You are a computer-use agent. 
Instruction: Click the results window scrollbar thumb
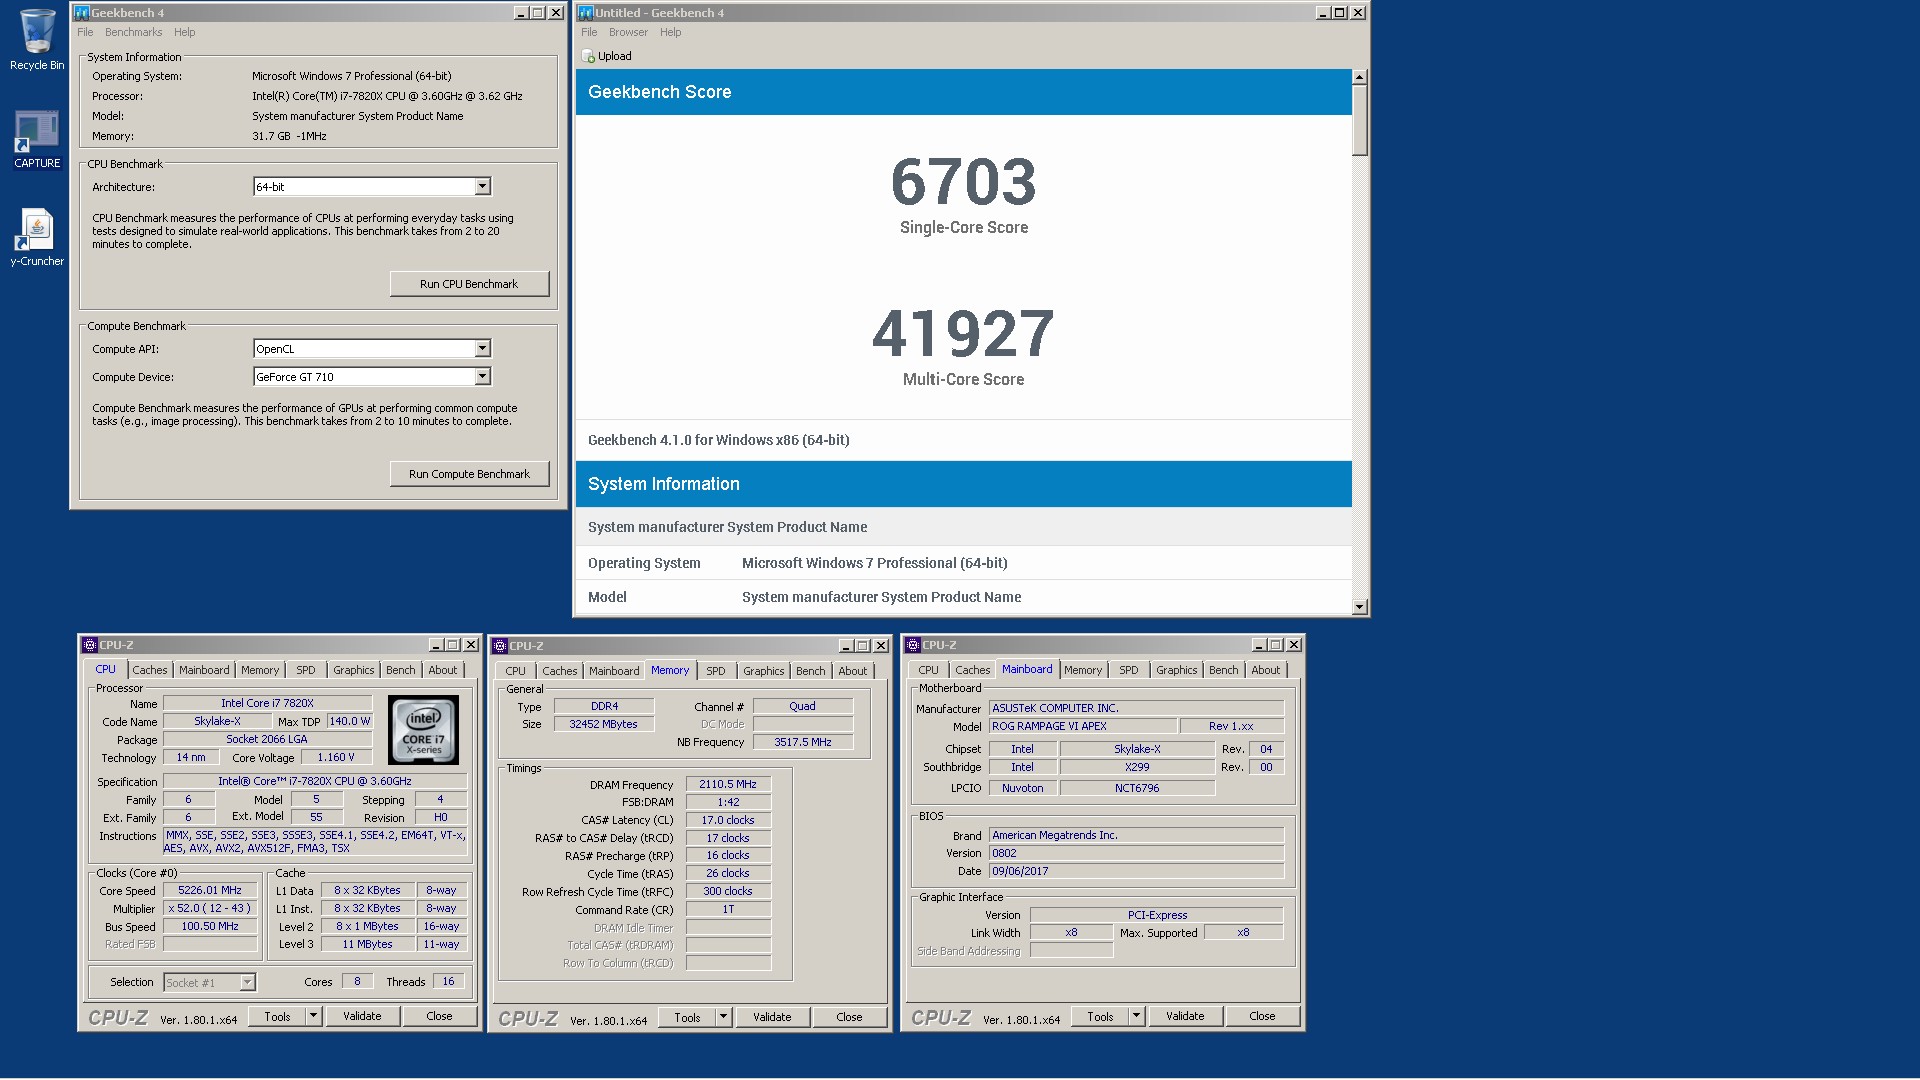click(1359, 120)
